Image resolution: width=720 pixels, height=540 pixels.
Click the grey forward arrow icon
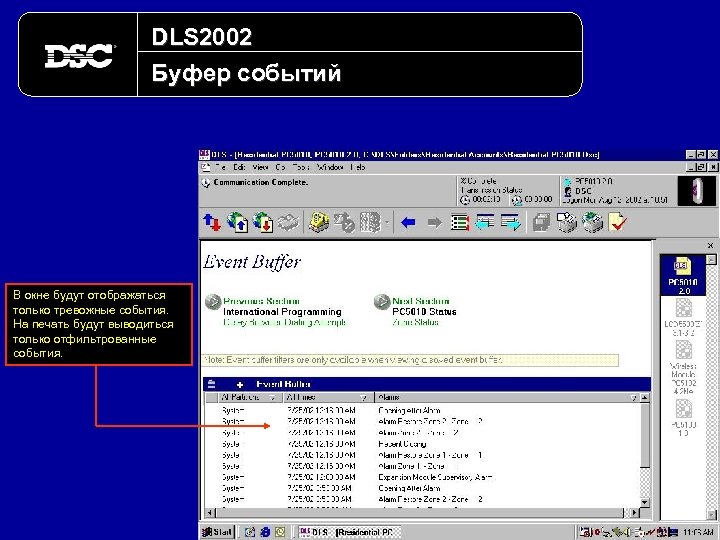click(434, 223)
